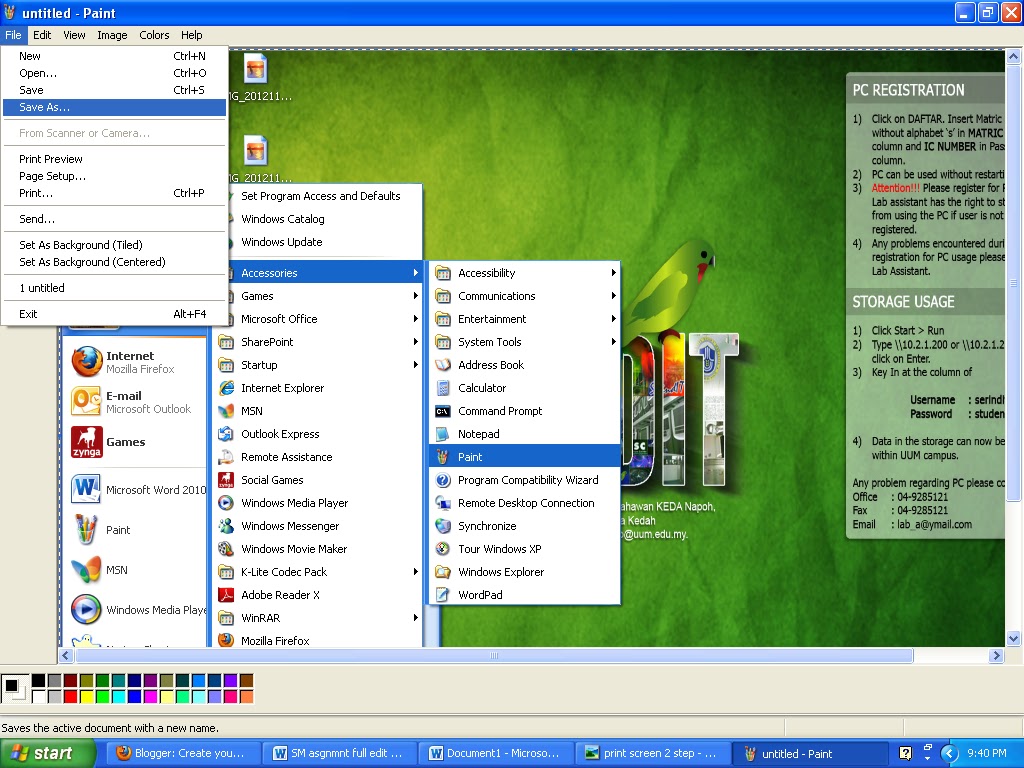Expand the Accessories submenu arrow
The image size is (1024, 768).
point(415,273)
